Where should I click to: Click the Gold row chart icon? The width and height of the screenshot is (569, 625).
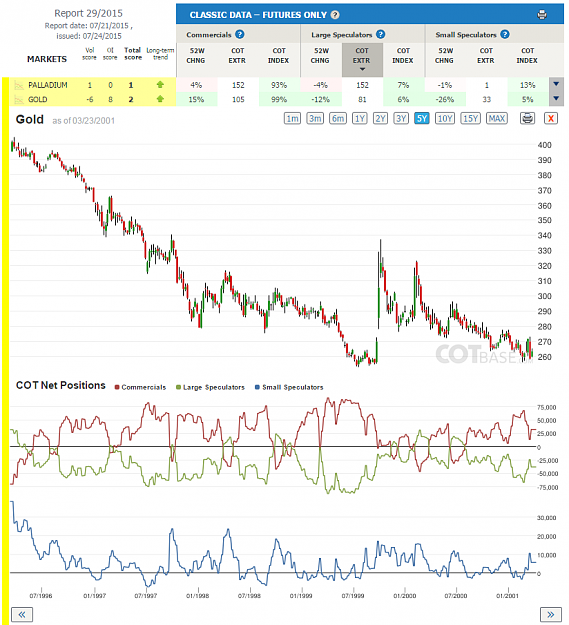point(18,99)
